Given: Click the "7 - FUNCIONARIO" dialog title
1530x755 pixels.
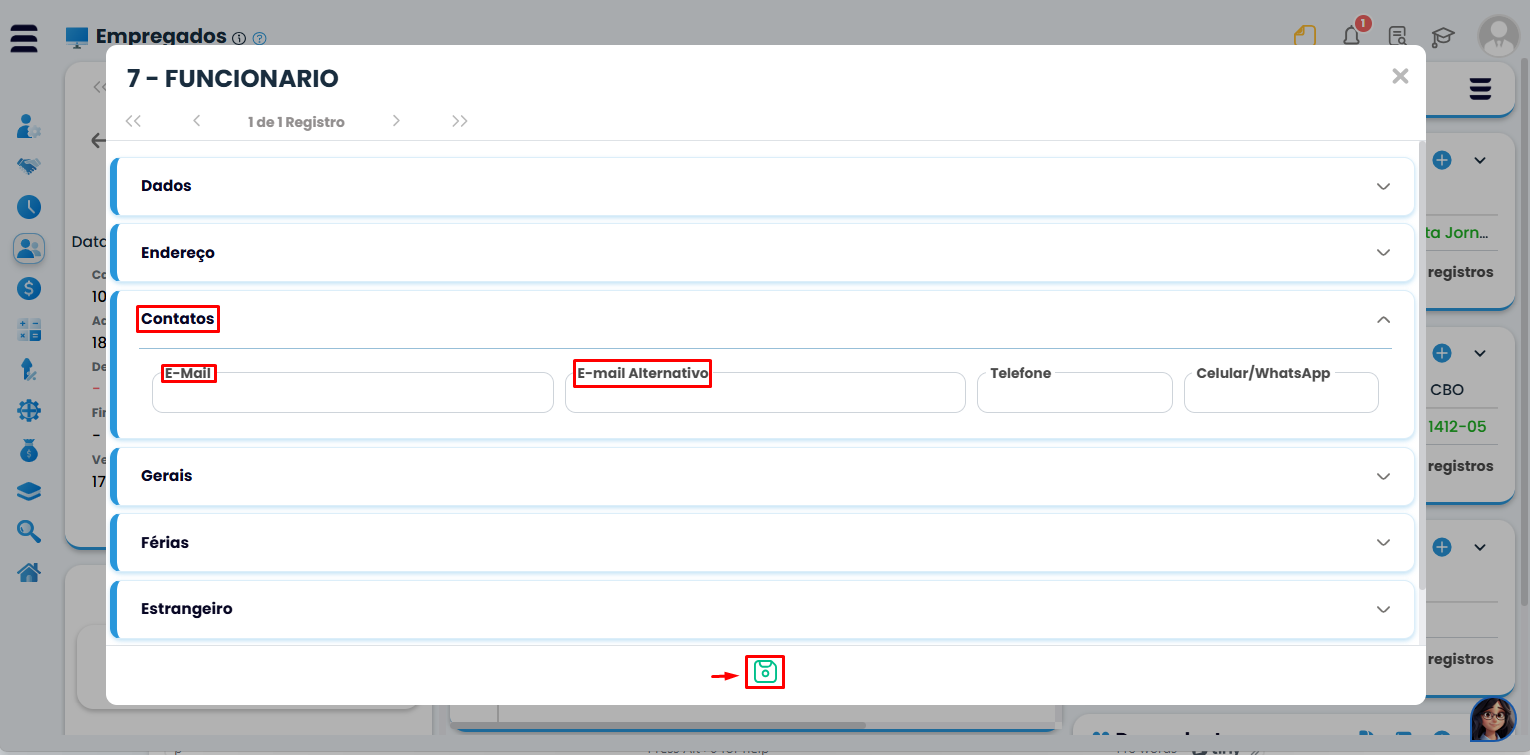Looking at the screenshot, I should coord(233,78).
